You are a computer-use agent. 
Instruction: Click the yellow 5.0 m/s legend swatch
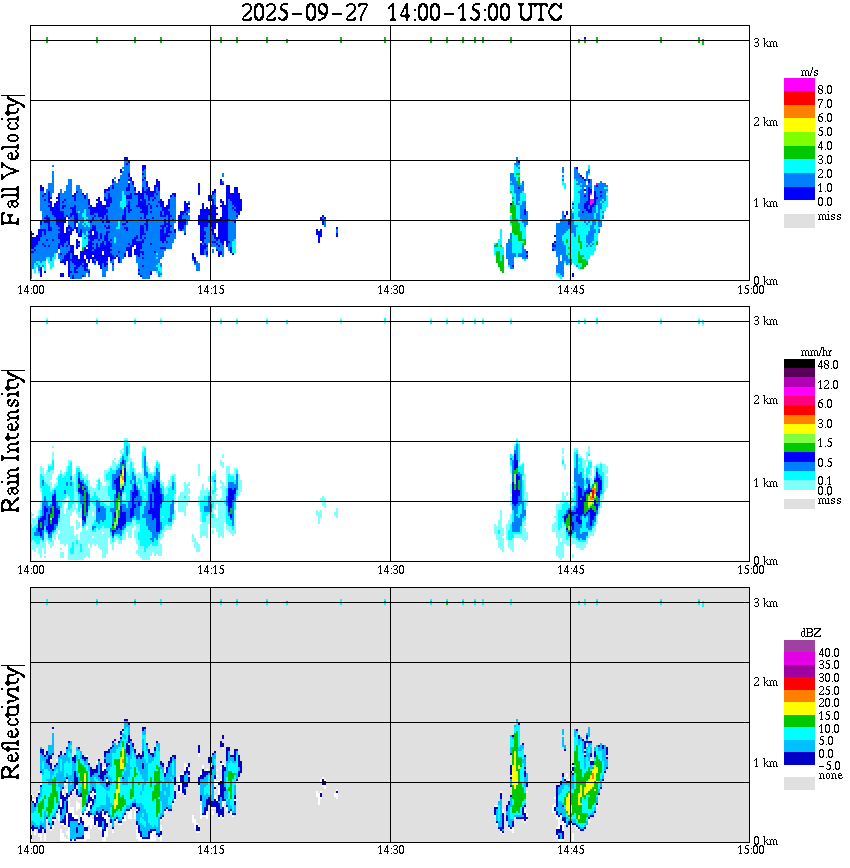coord(799,125)
